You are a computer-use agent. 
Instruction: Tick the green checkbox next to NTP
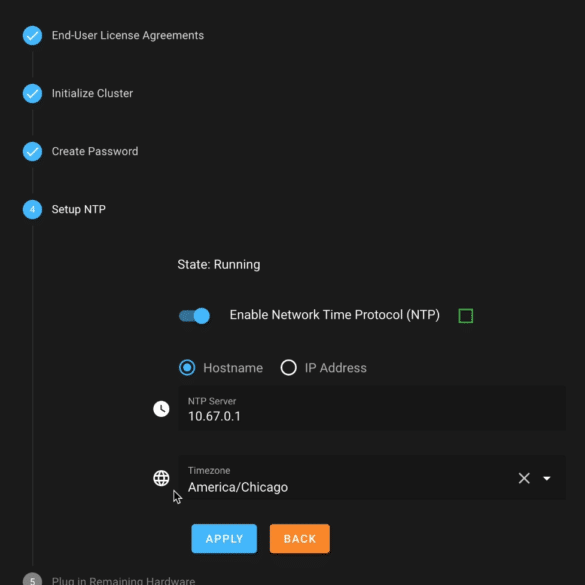click(x=466, y=316)
